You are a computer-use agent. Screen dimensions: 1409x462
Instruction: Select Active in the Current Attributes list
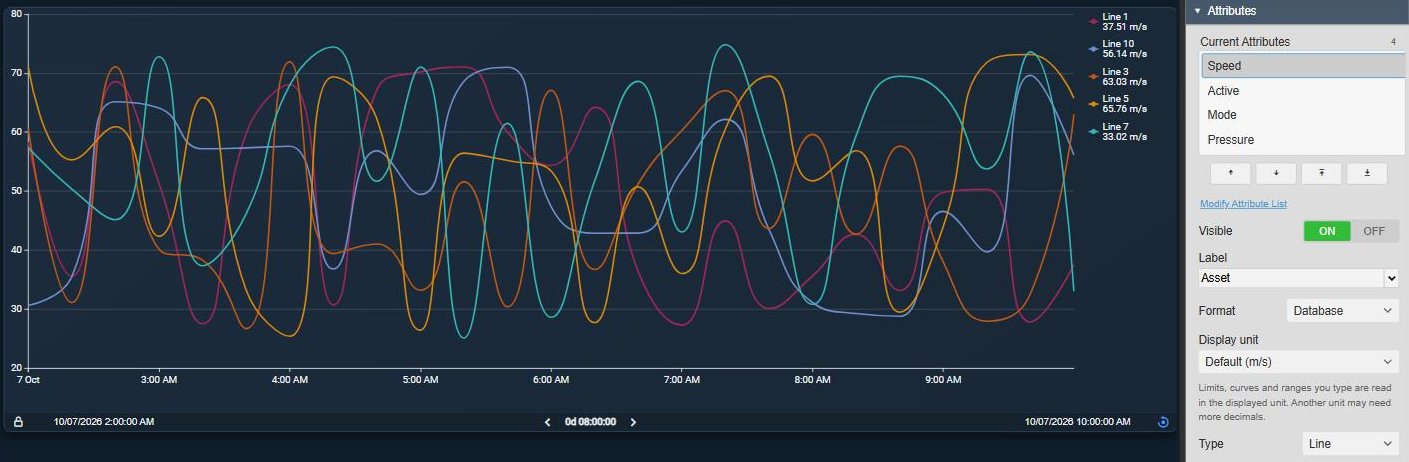(1303, 91)
